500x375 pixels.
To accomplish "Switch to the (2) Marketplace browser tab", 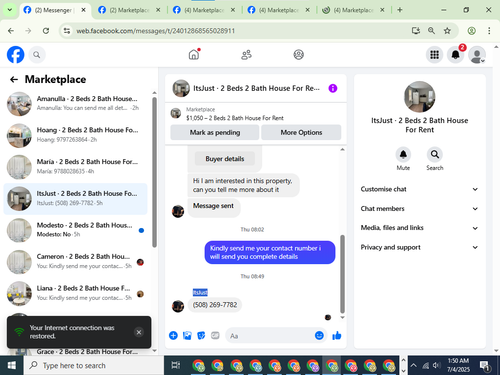I will click(129, 10).
